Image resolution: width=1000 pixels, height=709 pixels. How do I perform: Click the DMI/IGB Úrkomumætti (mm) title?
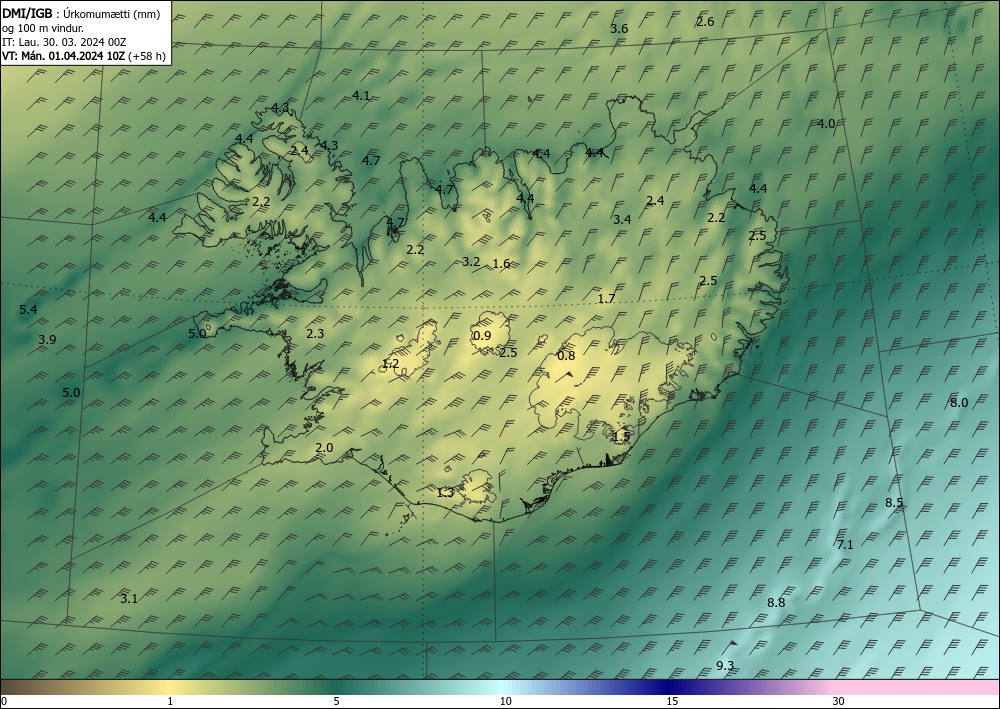(81, 13)
